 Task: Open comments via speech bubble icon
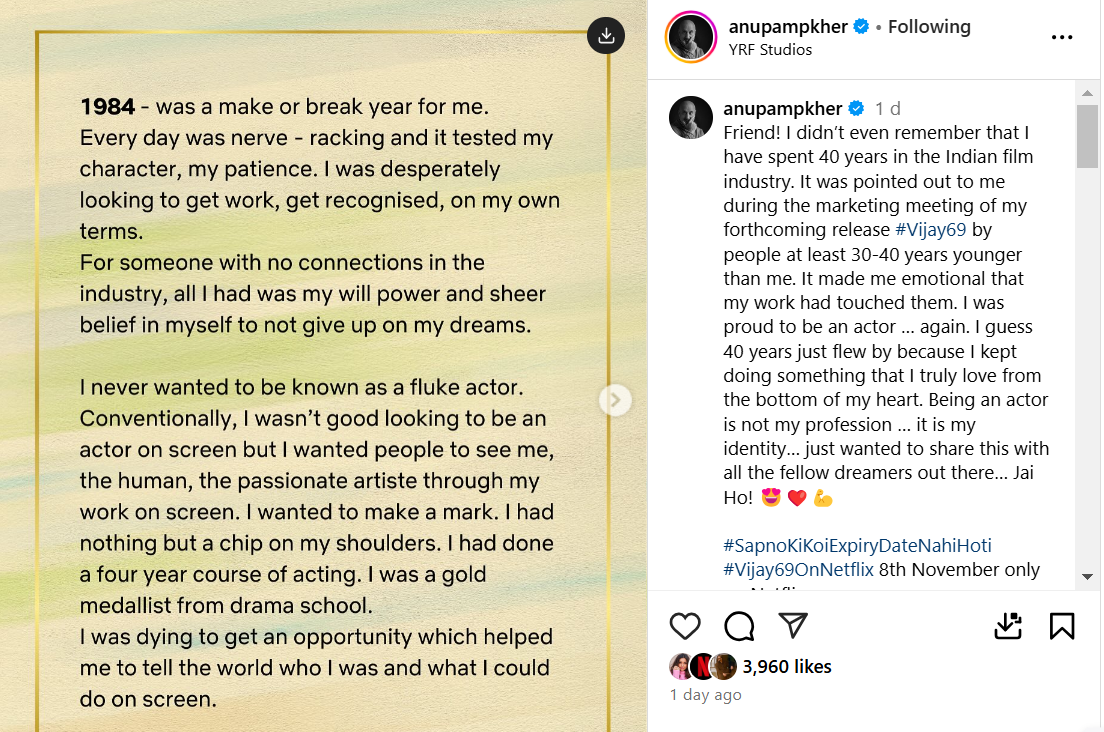[739, 626]
